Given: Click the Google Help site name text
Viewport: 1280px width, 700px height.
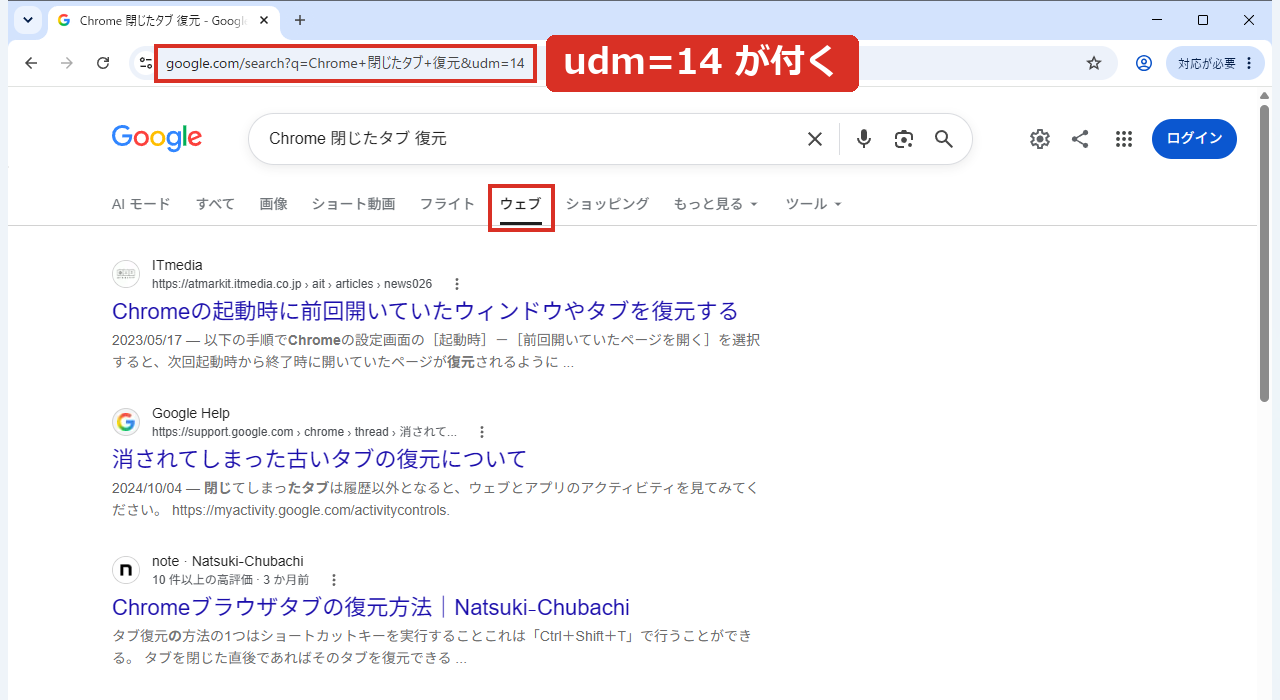Looking at the screenshot, I should tap(191, 413).
